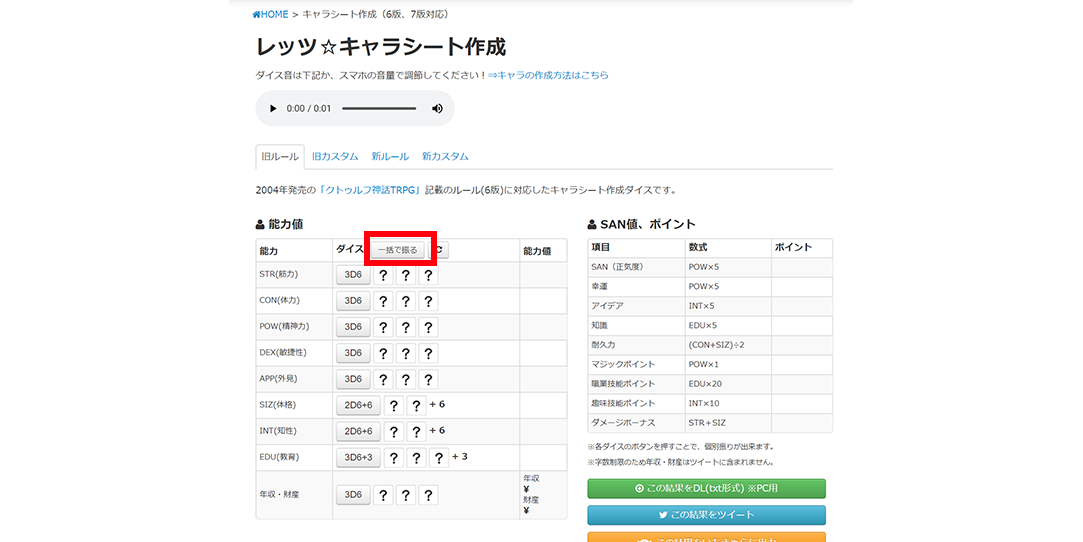Roll 3D6+3 for EDU(教育)
The image size is (1083, 542).
358,457
